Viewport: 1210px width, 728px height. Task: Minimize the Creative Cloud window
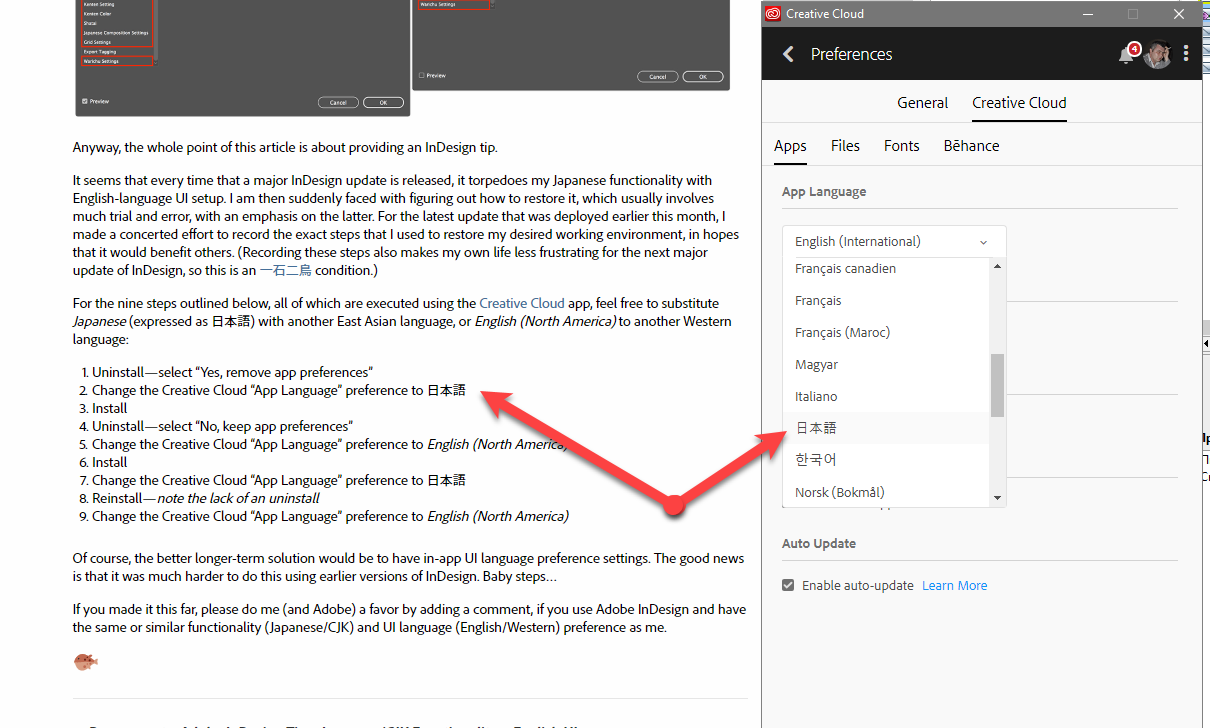point(1087,14)
